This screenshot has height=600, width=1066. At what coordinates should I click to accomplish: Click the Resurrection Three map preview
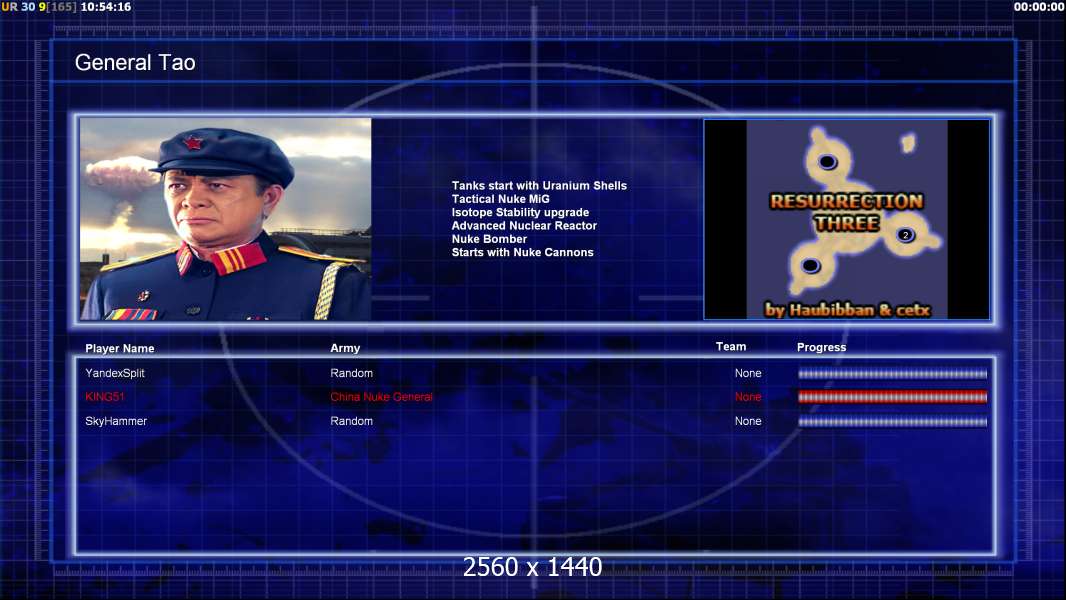pos(846,219)
